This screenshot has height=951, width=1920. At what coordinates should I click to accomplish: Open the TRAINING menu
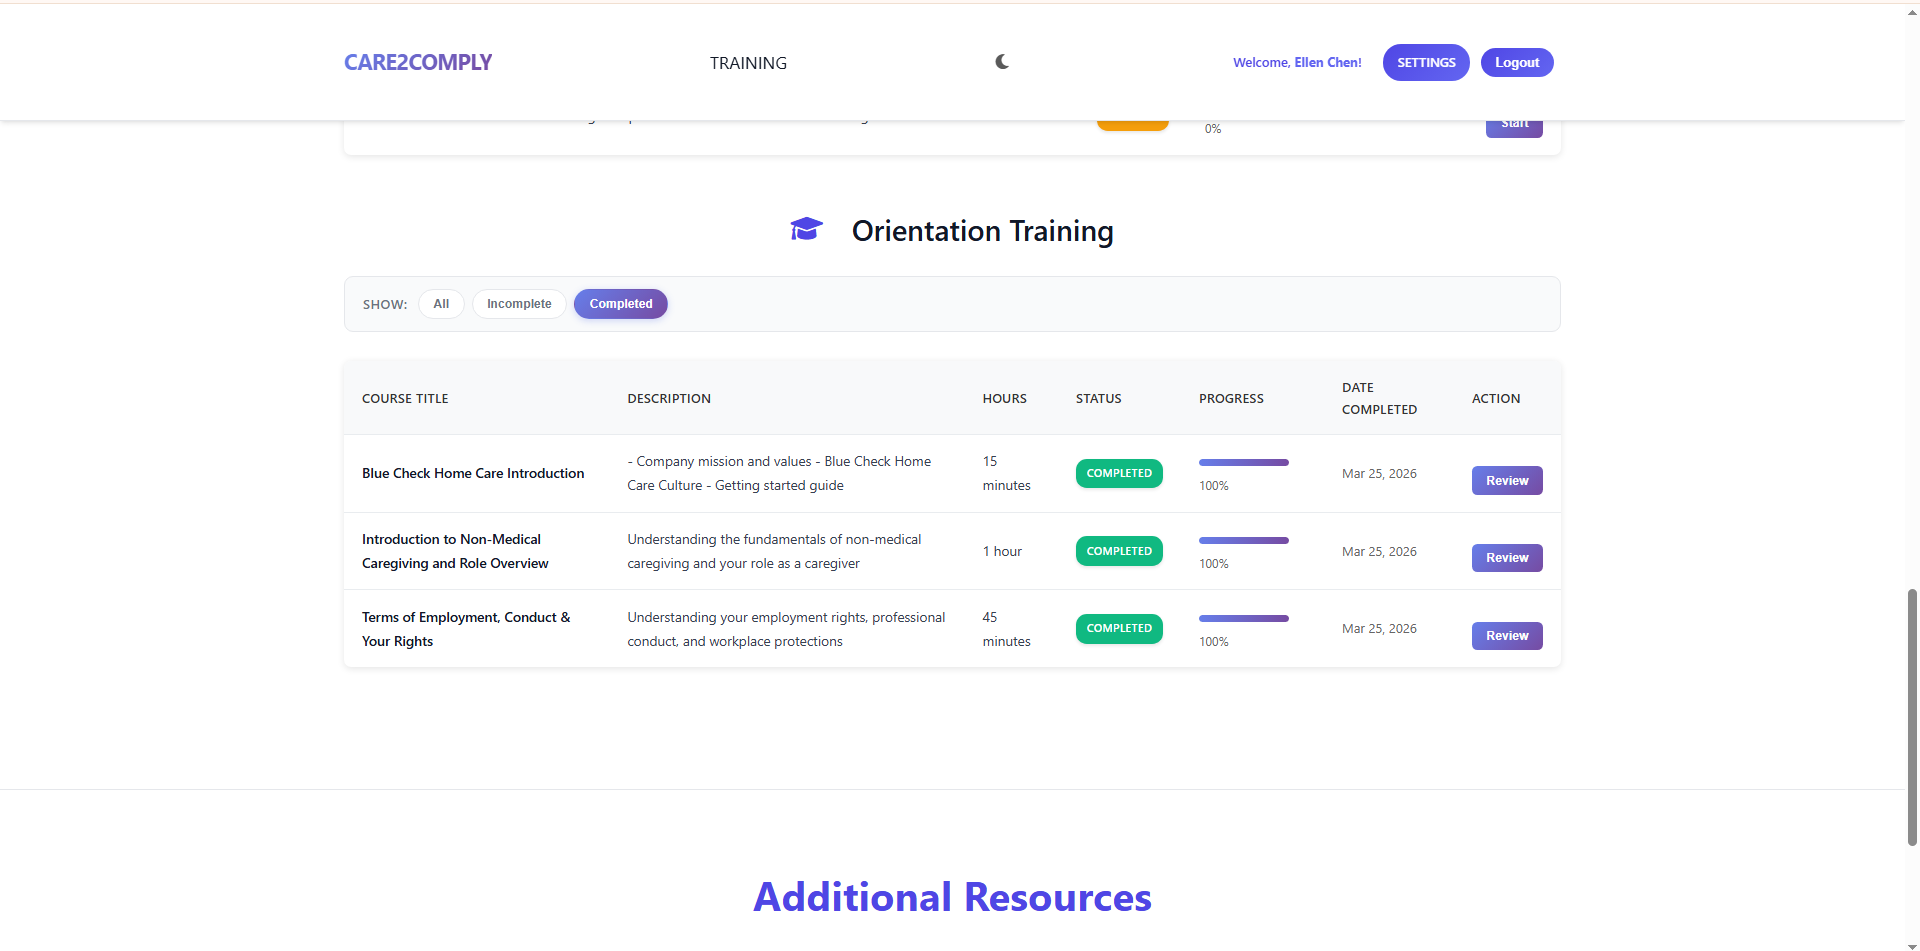pos(747,63)
